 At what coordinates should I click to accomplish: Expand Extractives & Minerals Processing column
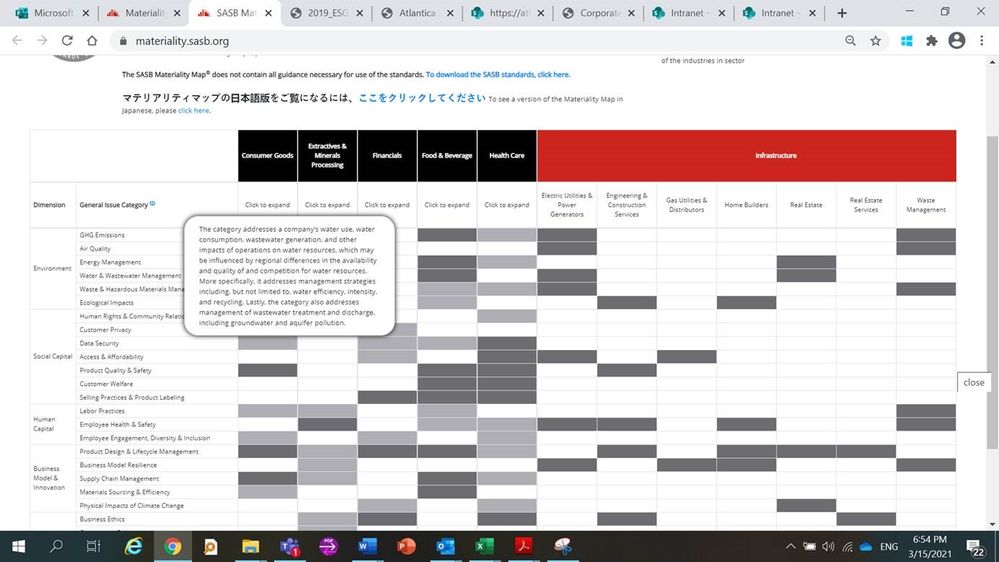pyautogui.click(x=327, y=205)
